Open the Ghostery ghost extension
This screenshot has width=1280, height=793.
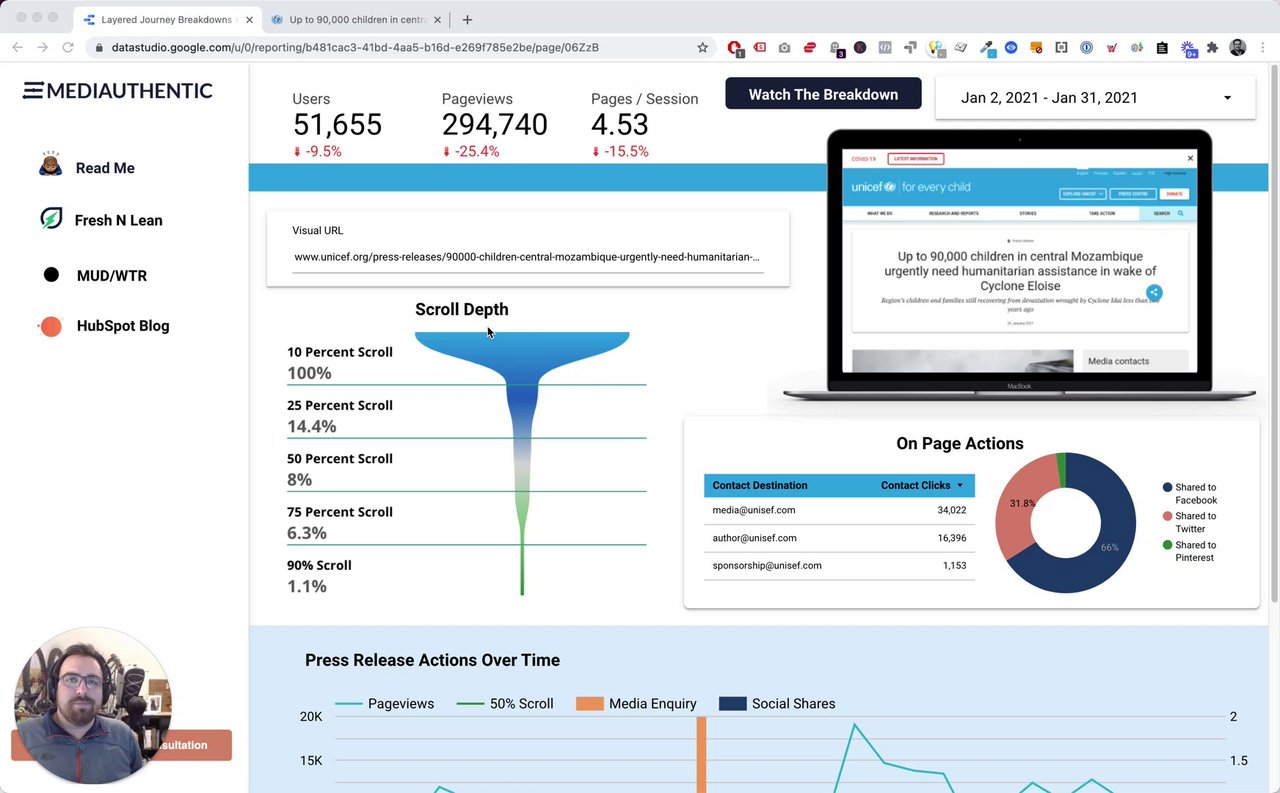pyautogui.click(x=835, y=48)
